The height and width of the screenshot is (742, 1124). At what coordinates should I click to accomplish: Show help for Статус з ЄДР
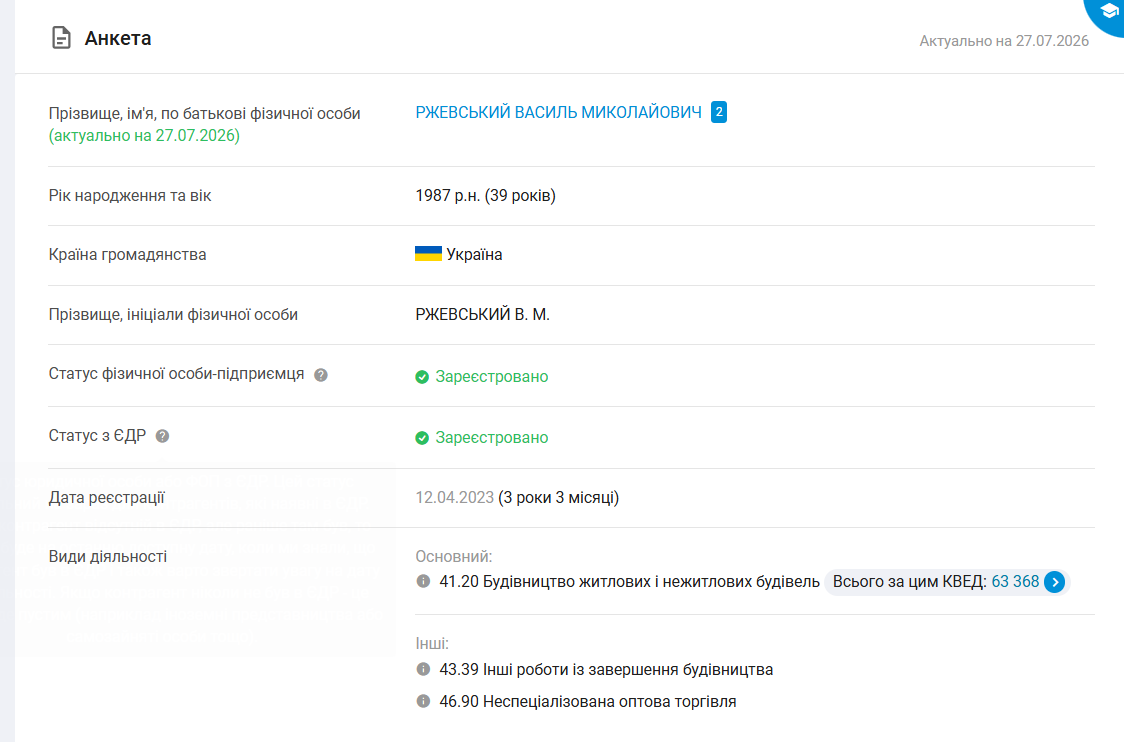[x=163, y=436]
